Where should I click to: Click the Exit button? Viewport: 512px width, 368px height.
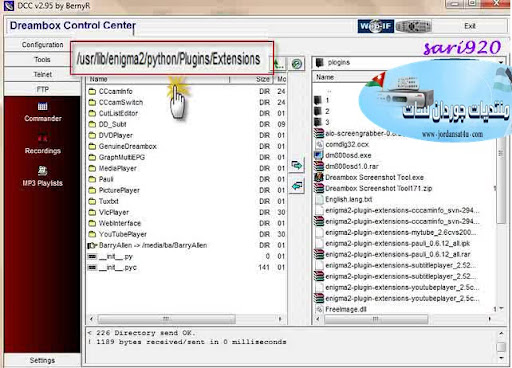(x=470, y=26)
